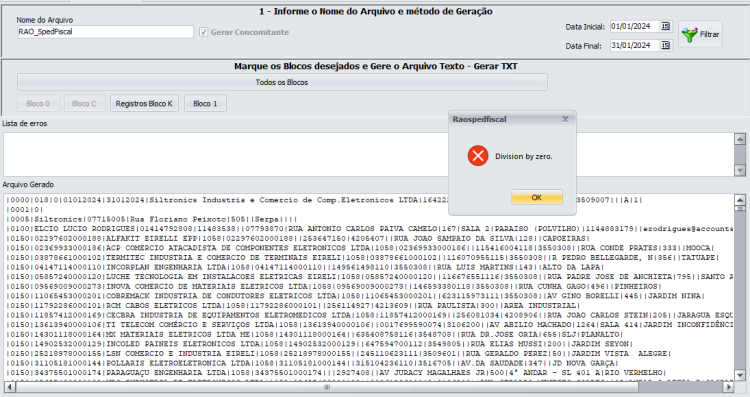Click the red error icon in dialog

(x=478, y=156)
